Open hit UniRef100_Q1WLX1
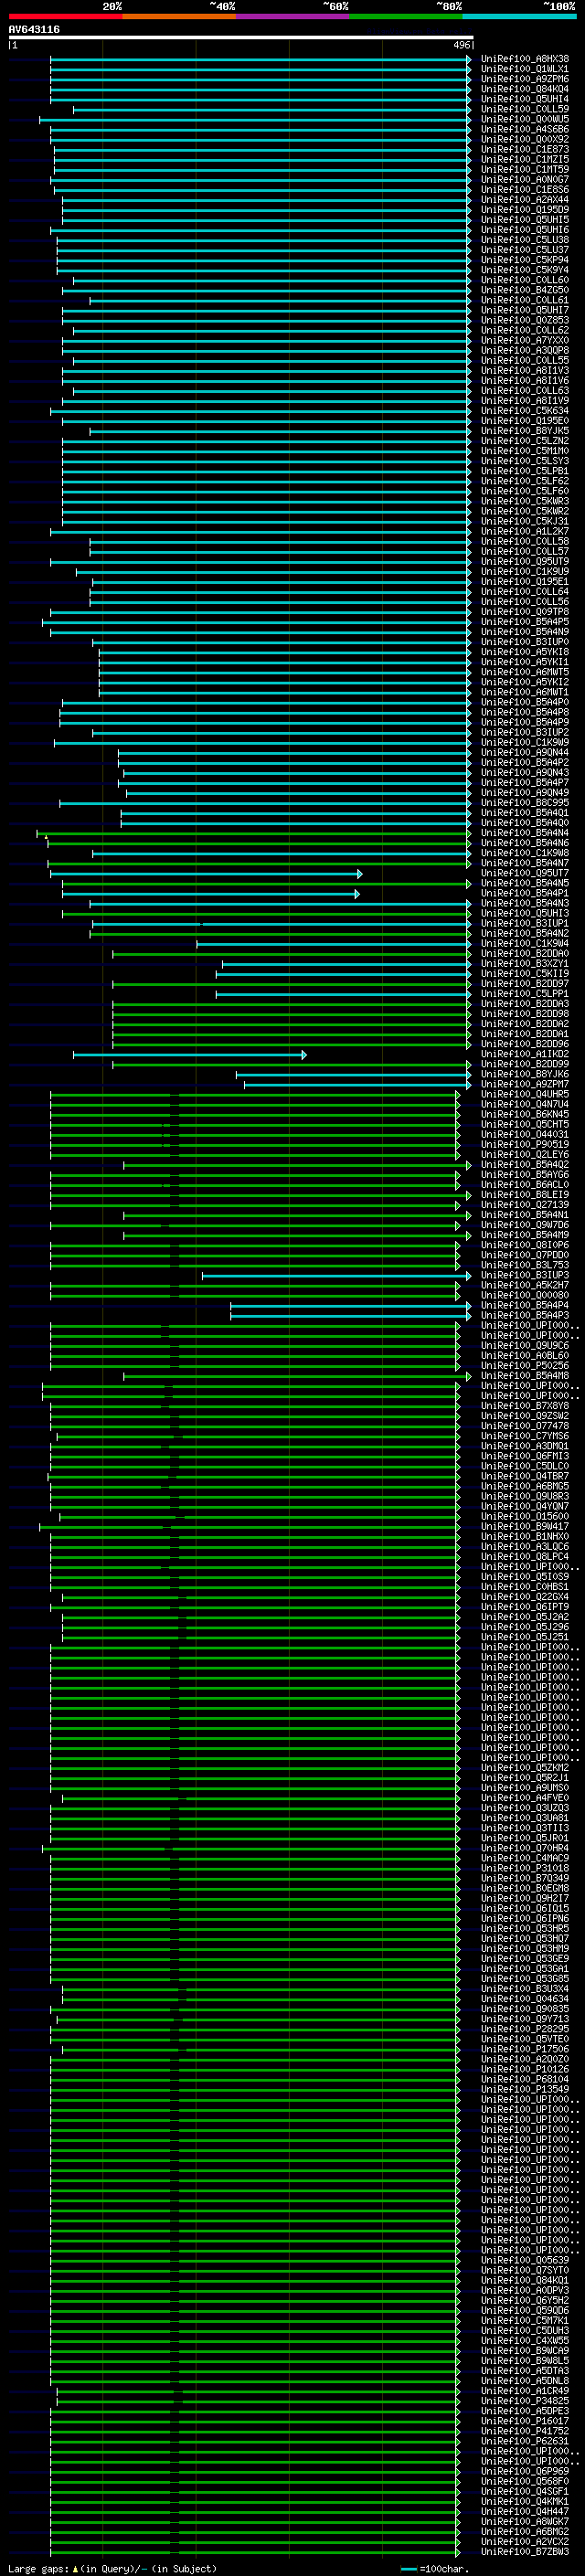The image size is (585, 2576). (x=524, y=69)
